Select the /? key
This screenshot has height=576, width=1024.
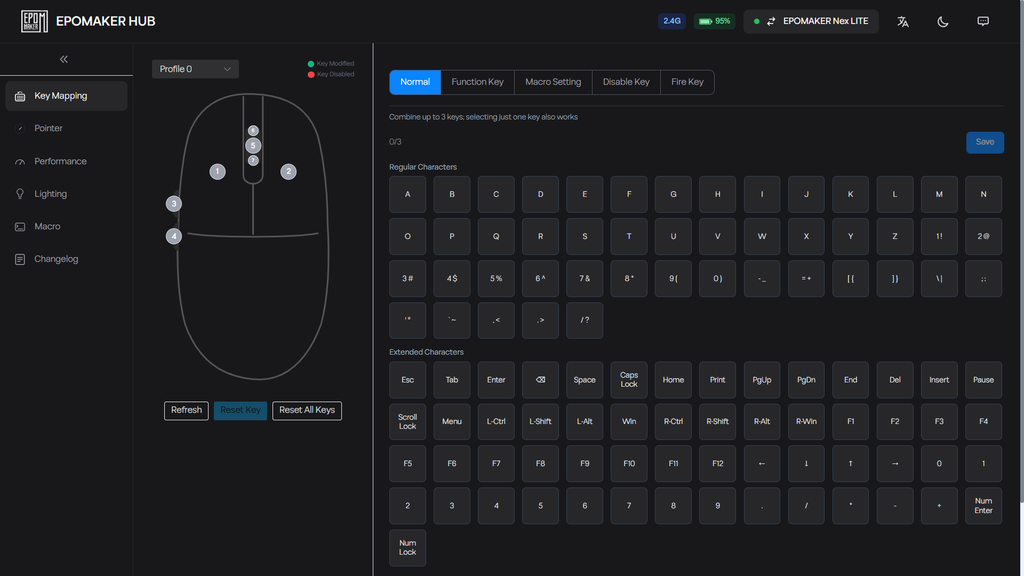point(584,321)
